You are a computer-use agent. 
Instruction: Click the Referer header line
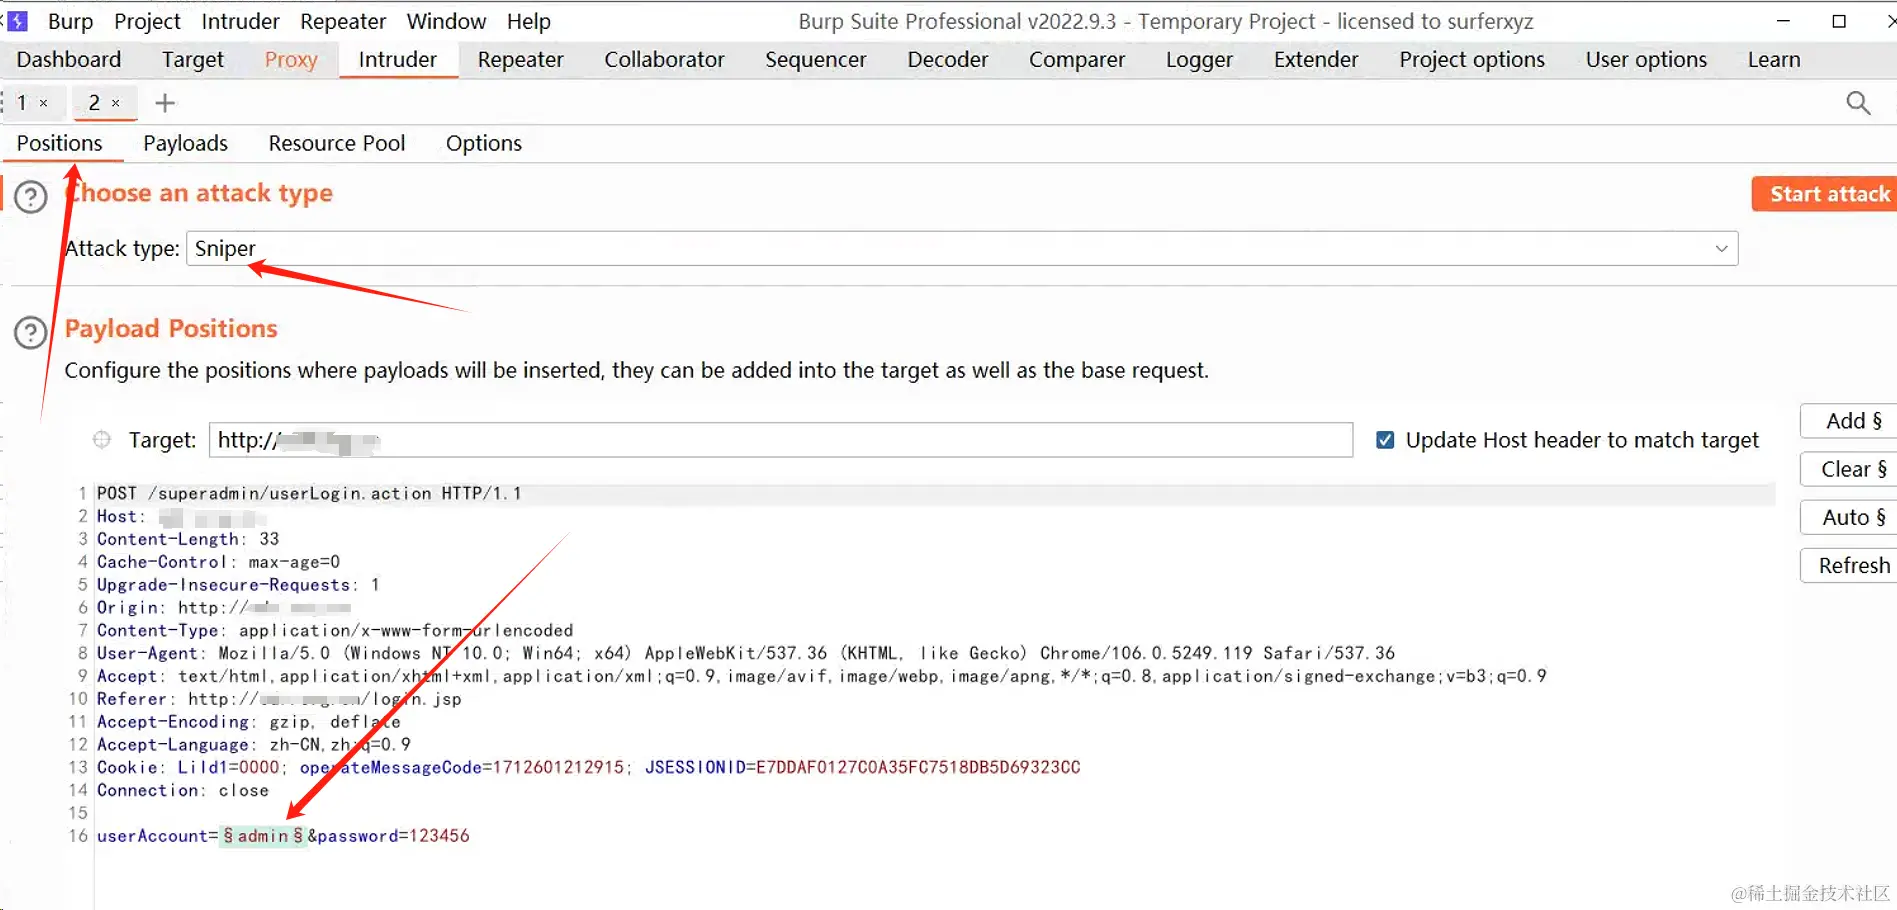pos(279,699)
